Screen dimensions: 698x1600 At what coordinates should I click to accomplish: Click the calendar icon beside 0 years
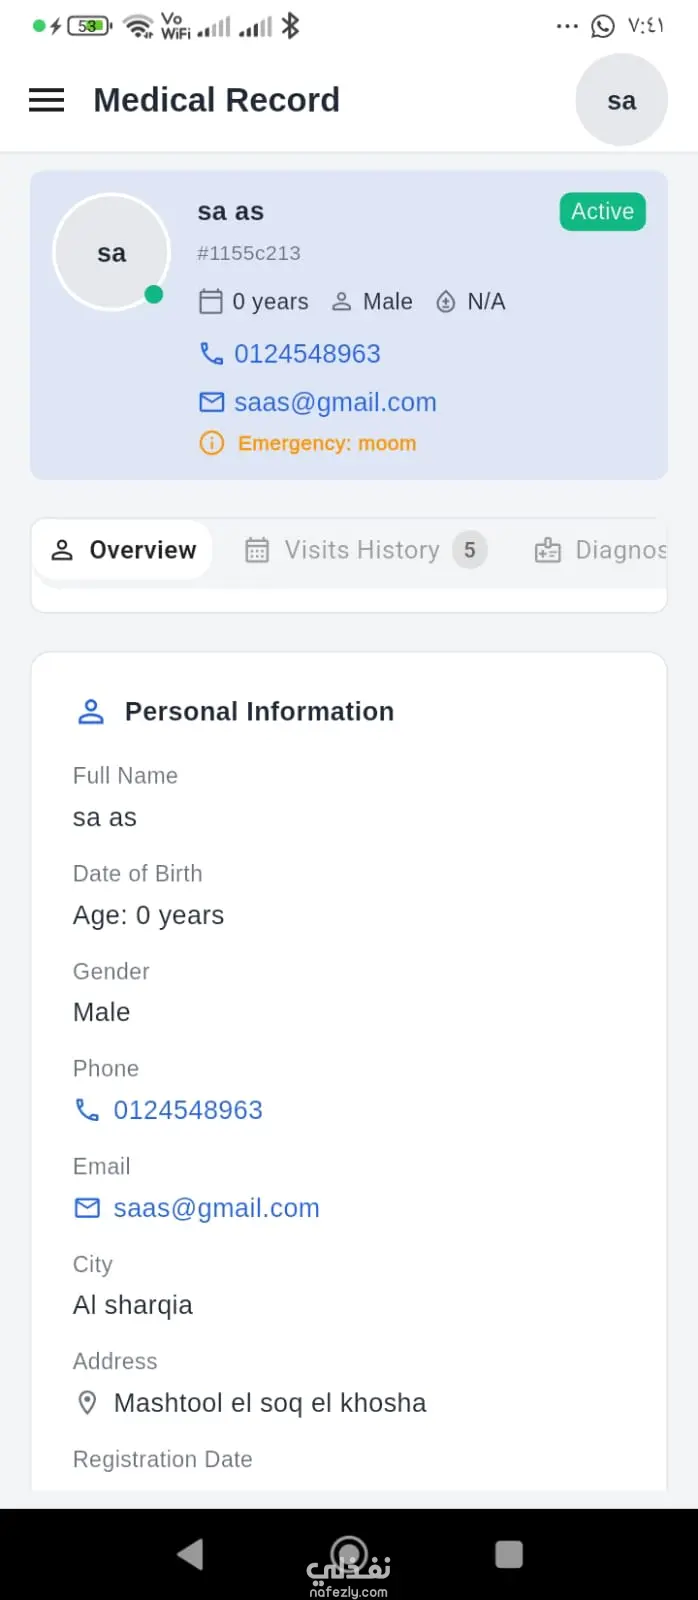pos(211,301)
